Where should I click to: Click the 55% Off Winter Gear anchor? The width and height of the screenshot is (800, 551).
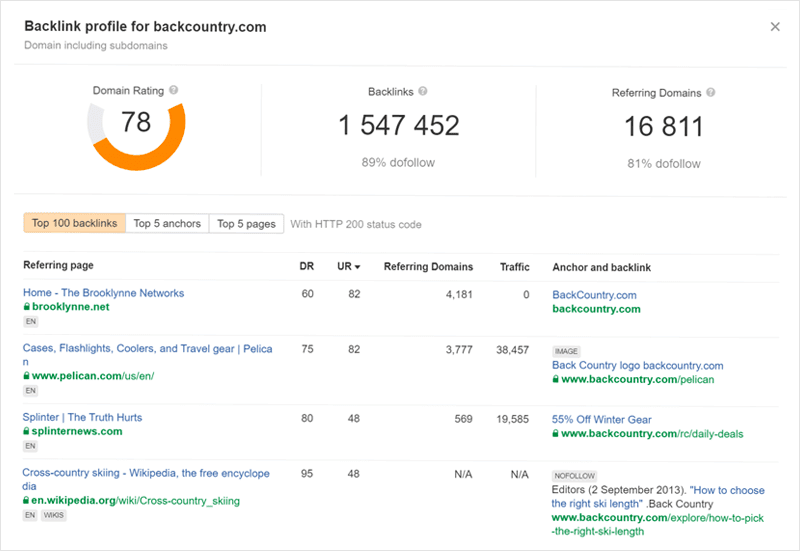(601, 419)
